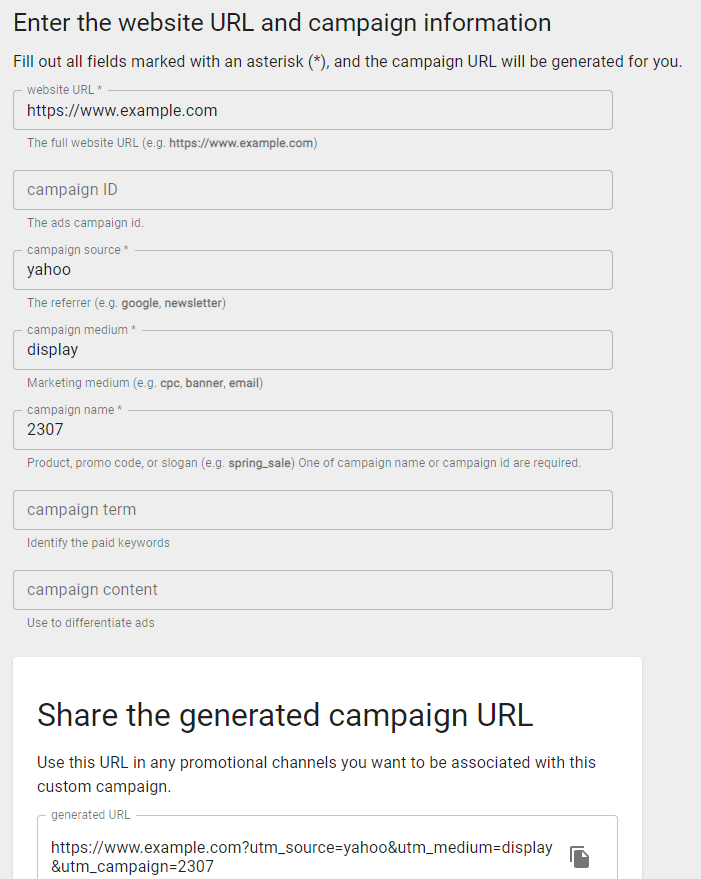Click the 'generated URL' field label

click(90, 815)
